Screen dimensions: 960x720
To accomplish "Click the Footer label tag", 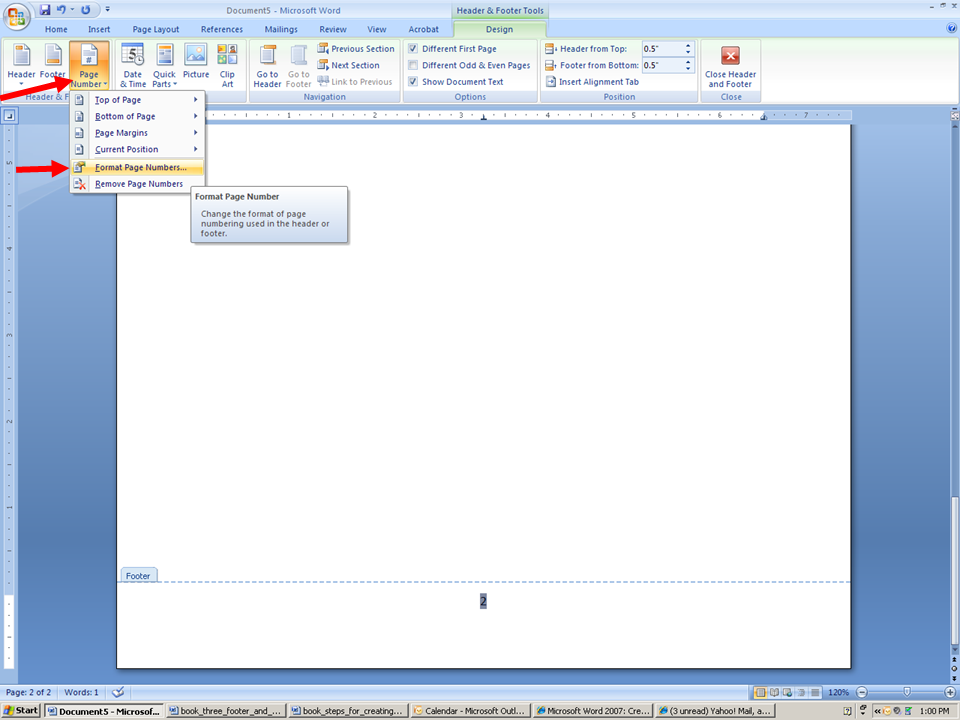I will 138,576.
